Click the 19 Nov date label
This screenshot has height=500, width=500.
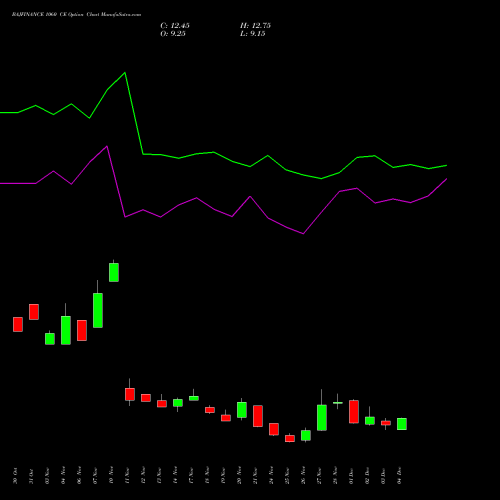click(x=223, y=476)
